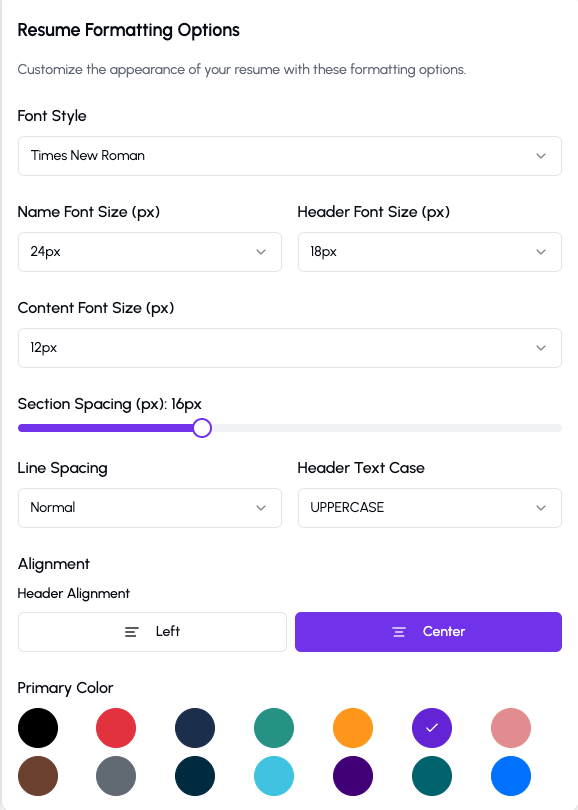Click the Font Style chevron arrow

click(x=541, y=156)
